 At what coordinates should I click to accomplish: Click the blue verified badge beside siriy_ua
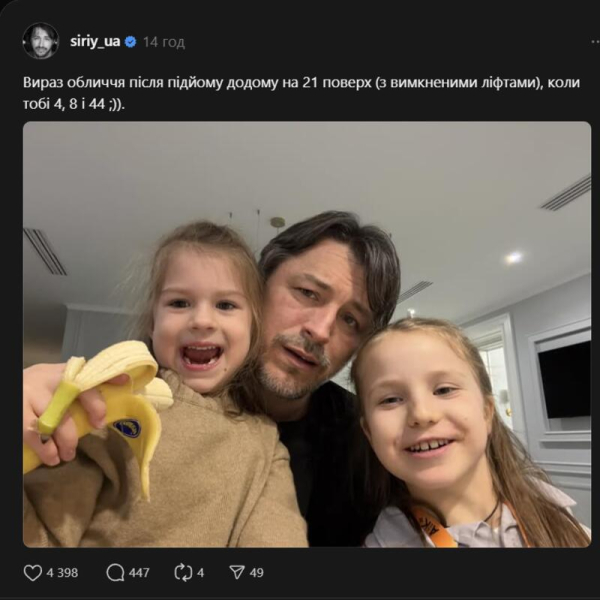(130, 41)
